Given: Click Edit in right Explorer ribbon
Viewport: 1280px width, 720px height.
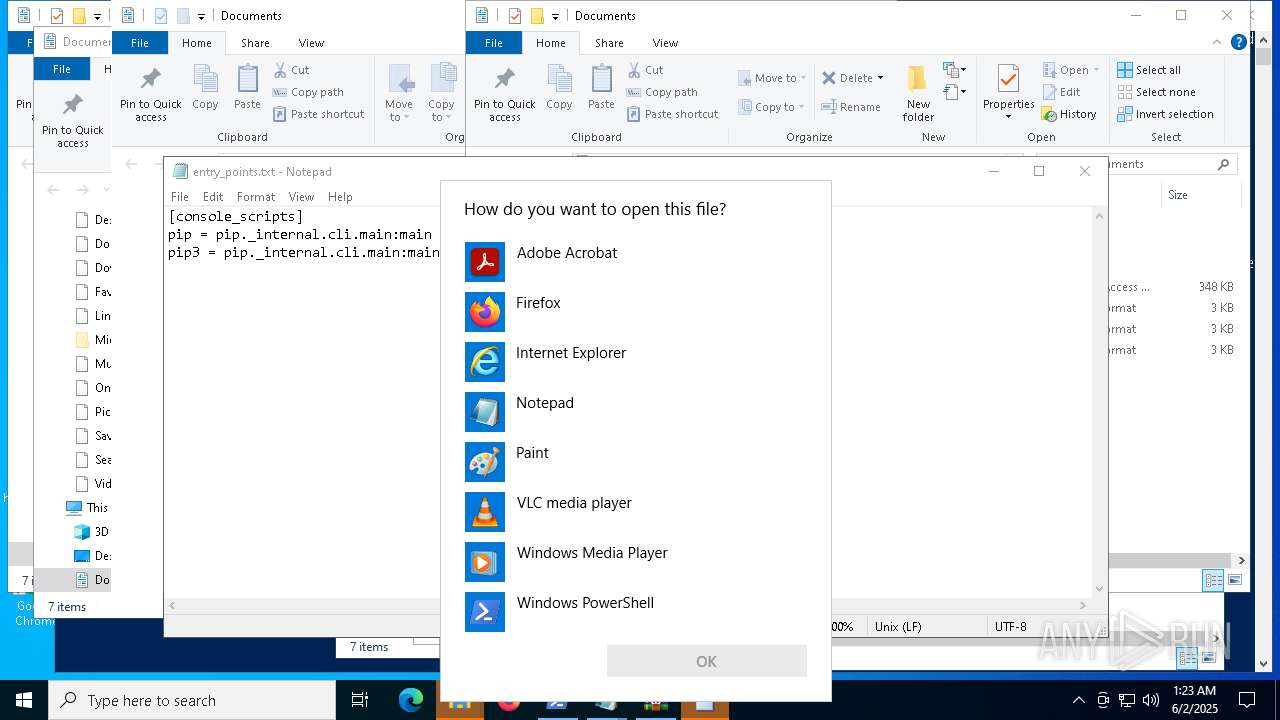Looking at the screenshot, I should (1061, 92).
